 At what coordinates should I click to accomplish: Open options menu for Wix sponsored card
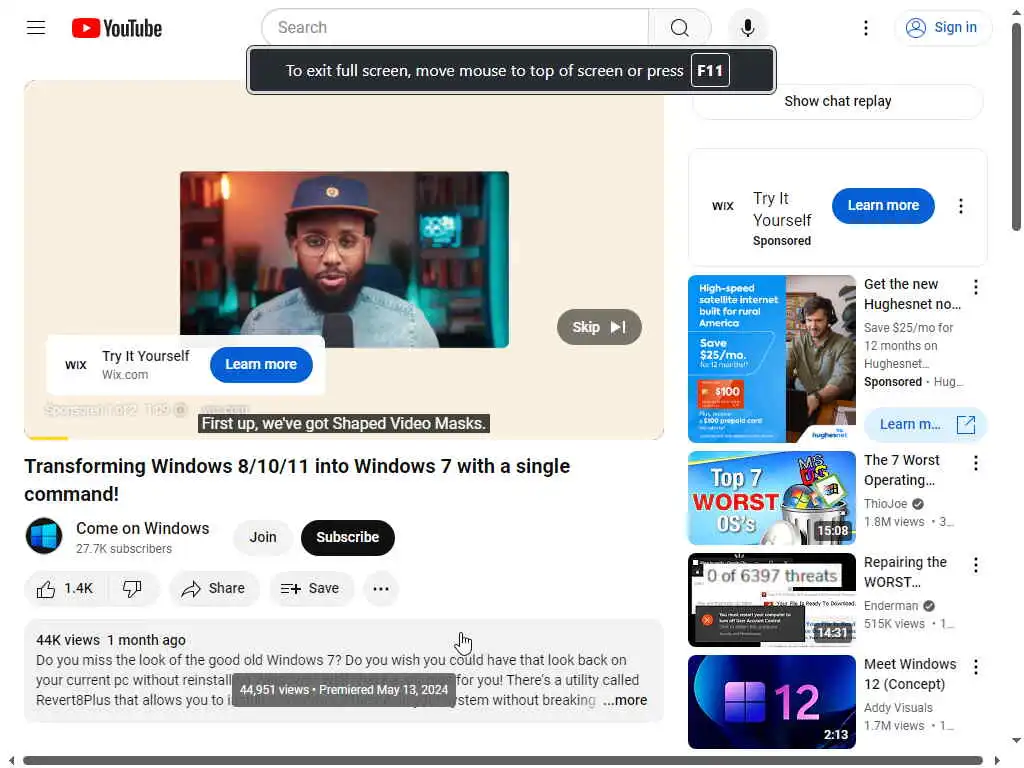pyautogui.click(x=961, y=206)
